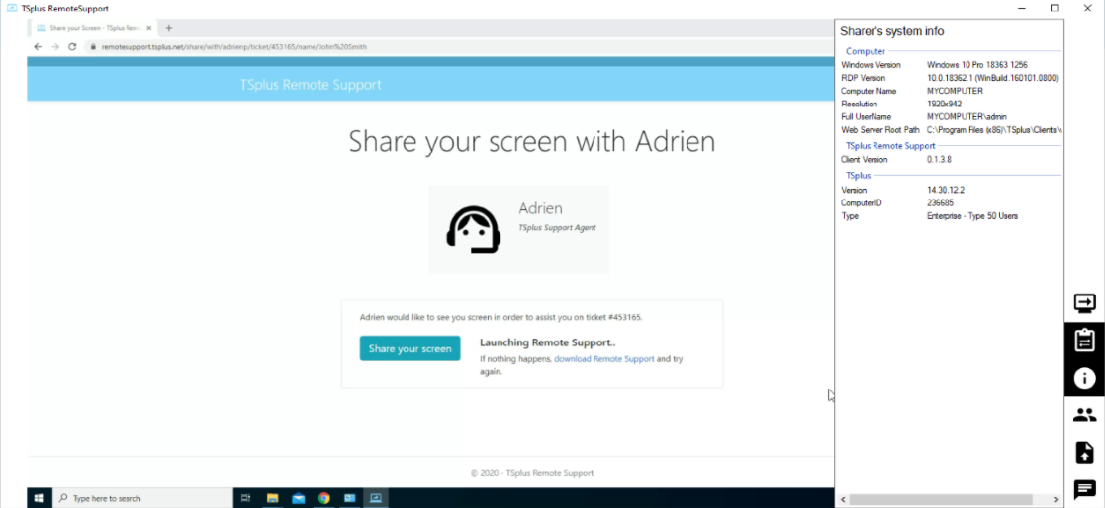This screenshot has width=1105, height=508.
Task: Open a new browser tab with plus
Action: pyautogui.click(x=169, y=28)
